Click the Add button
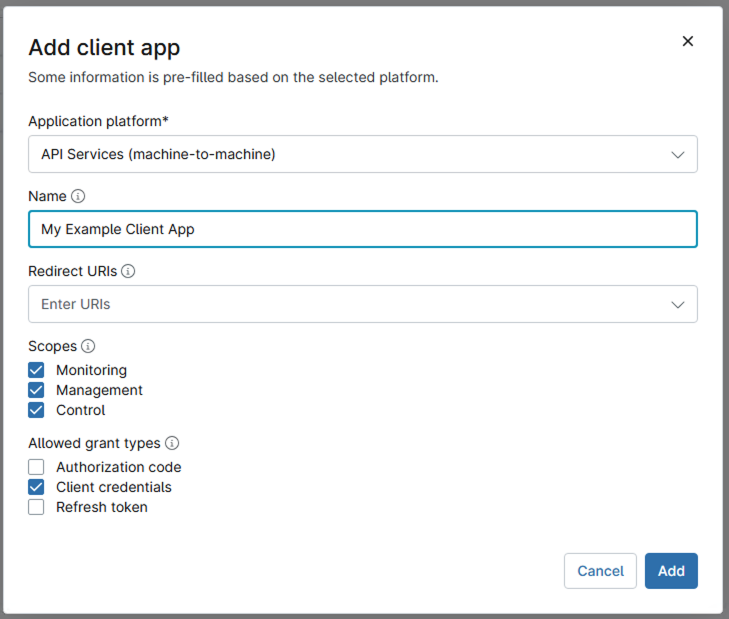The image size is (729, 619). [671, 571]
